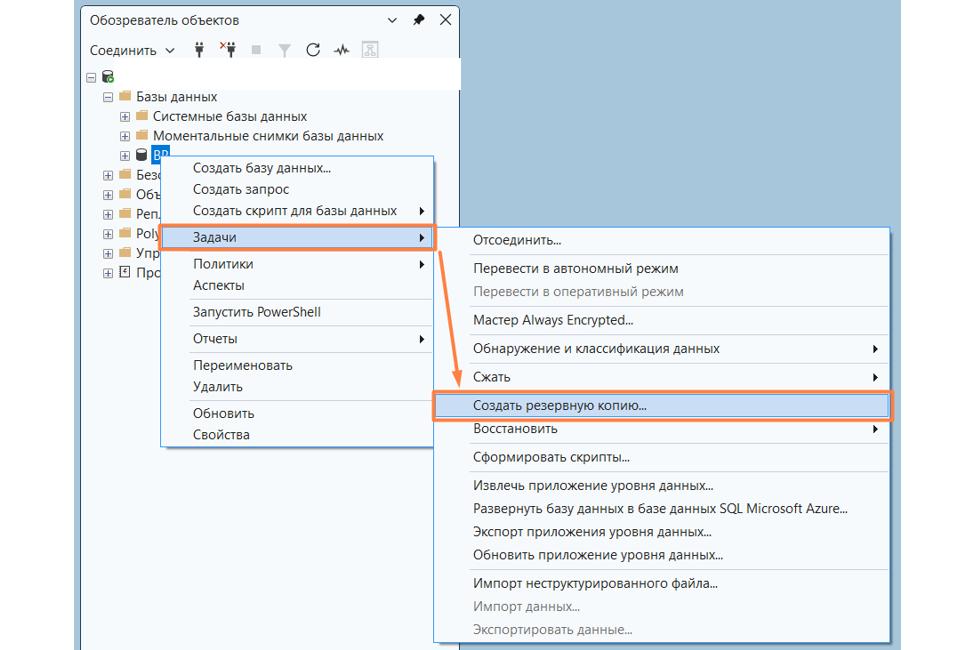Open Обнаружение и классификация данных submenu
The image size is (975, 650).
coord(662,349)
